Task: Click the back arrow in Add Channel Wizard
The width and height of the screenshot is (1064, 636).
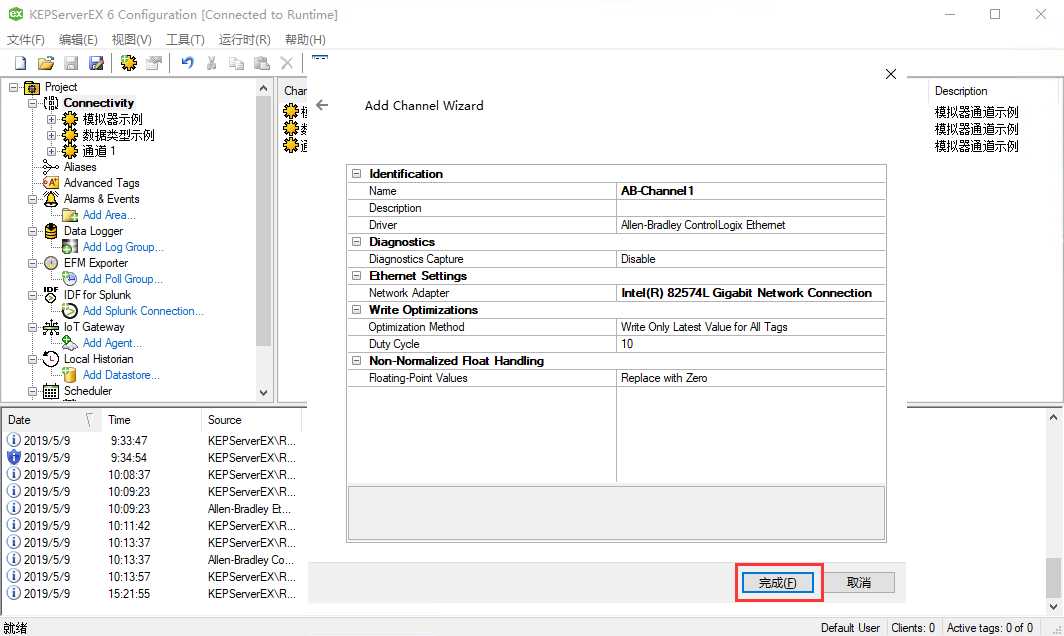Action: click(x=322, y=105)
